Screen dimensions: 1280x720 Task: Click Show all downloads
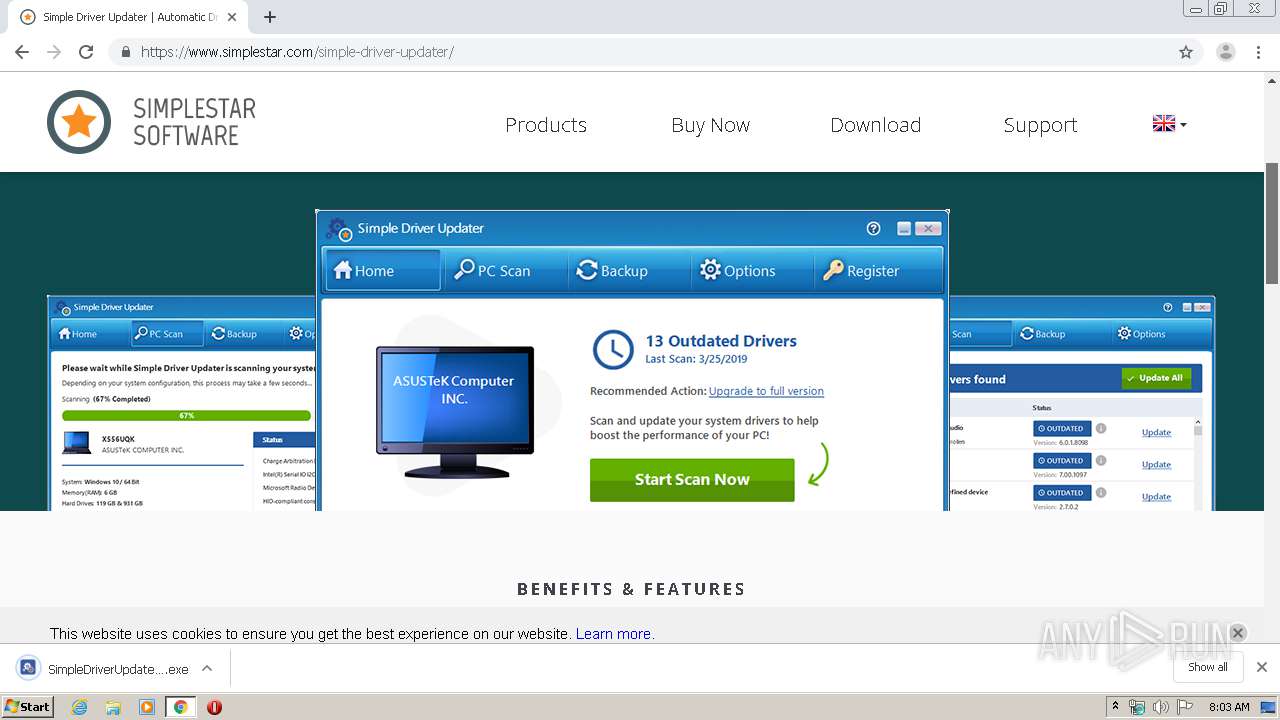tap(1208, 667)
